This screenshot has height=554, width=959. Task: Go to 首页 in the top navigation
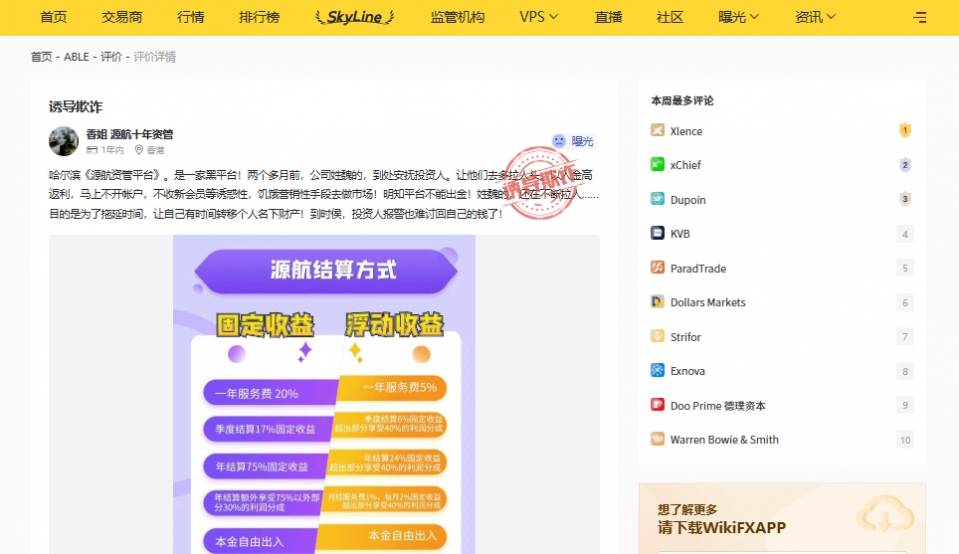(x=53, y=17)
